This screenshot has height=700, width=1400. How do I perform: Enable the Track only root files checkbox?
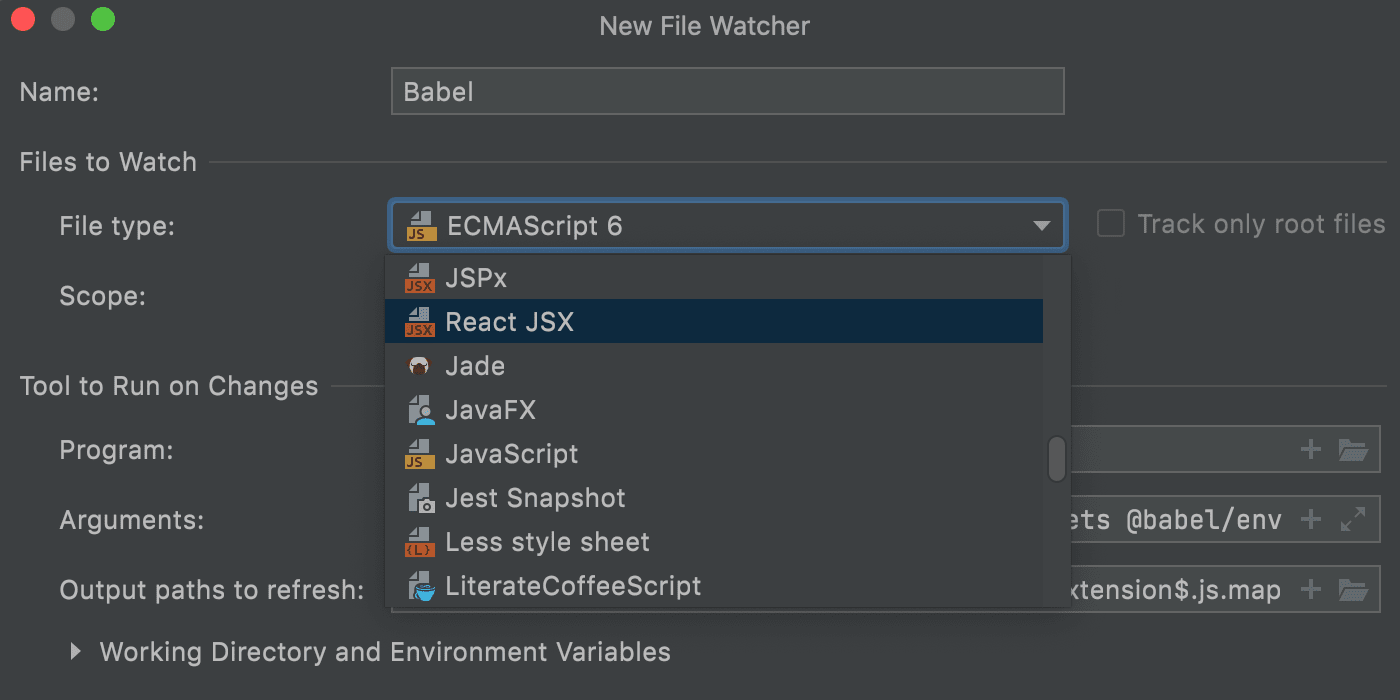click(1111, 224)
